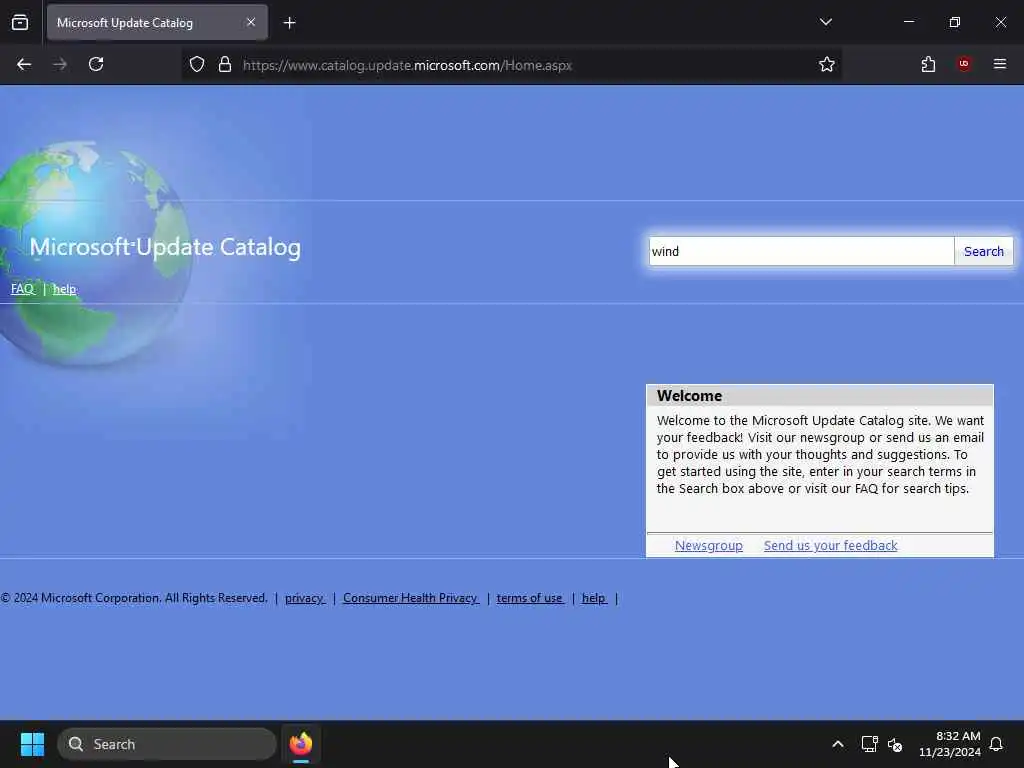Open the help link under the title
1024x768 pixels.
click(x=65, y=289)
